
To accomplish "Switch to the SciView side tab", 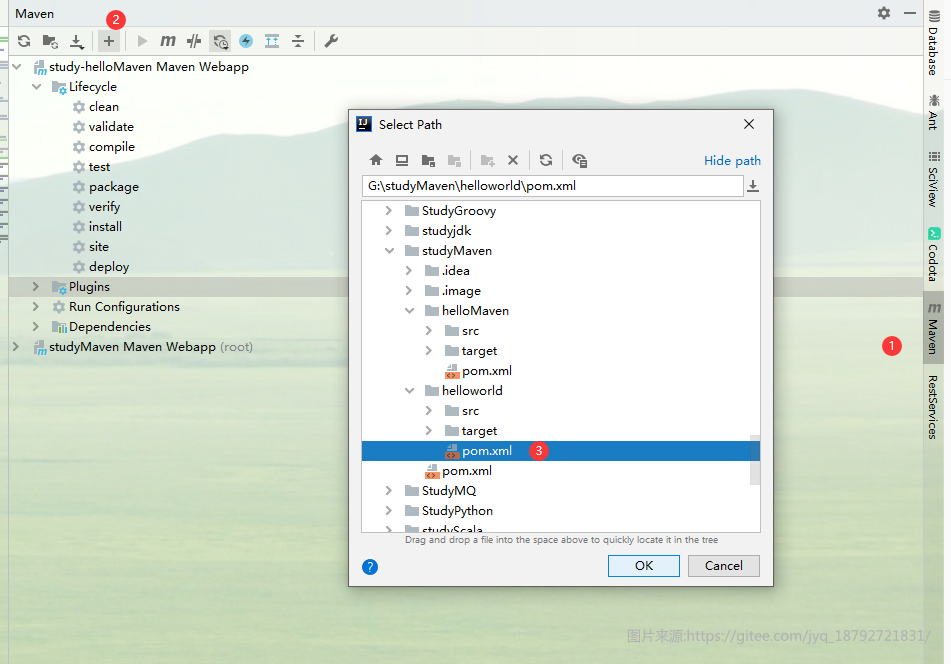I will pos(933,180).
